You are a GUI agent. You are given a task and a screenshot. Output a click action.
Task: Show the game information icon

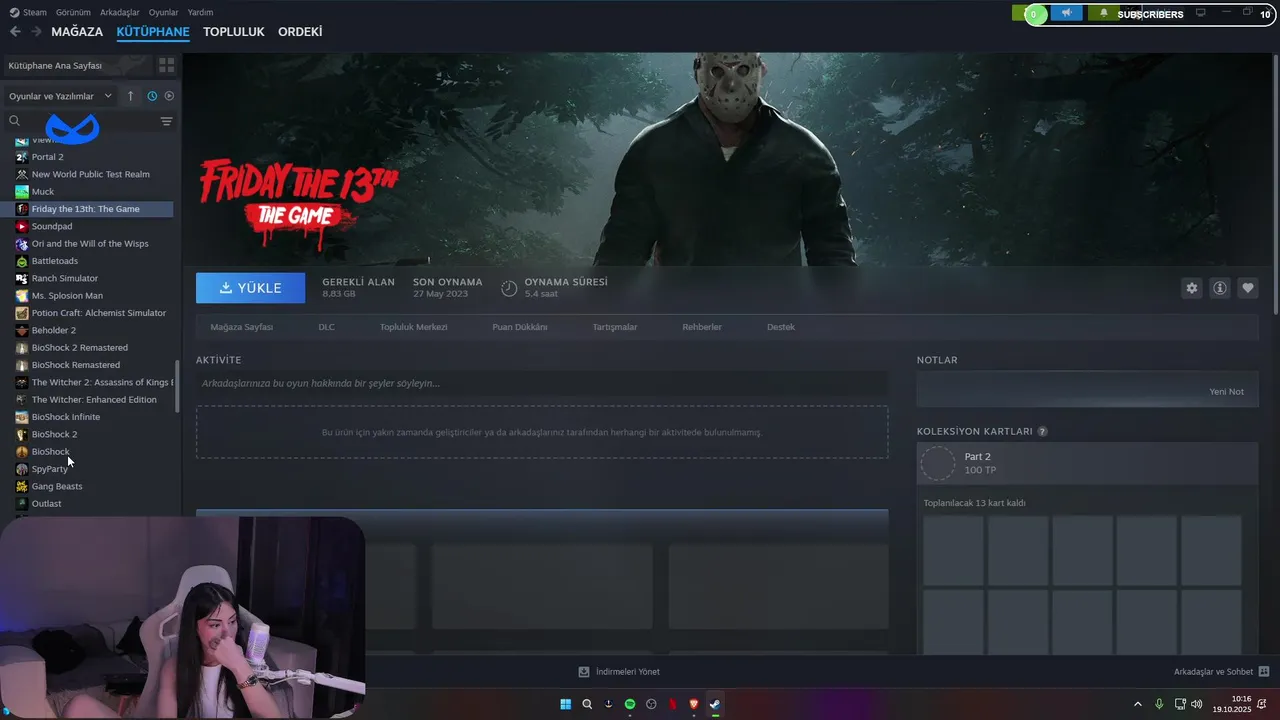point(1220,288)
